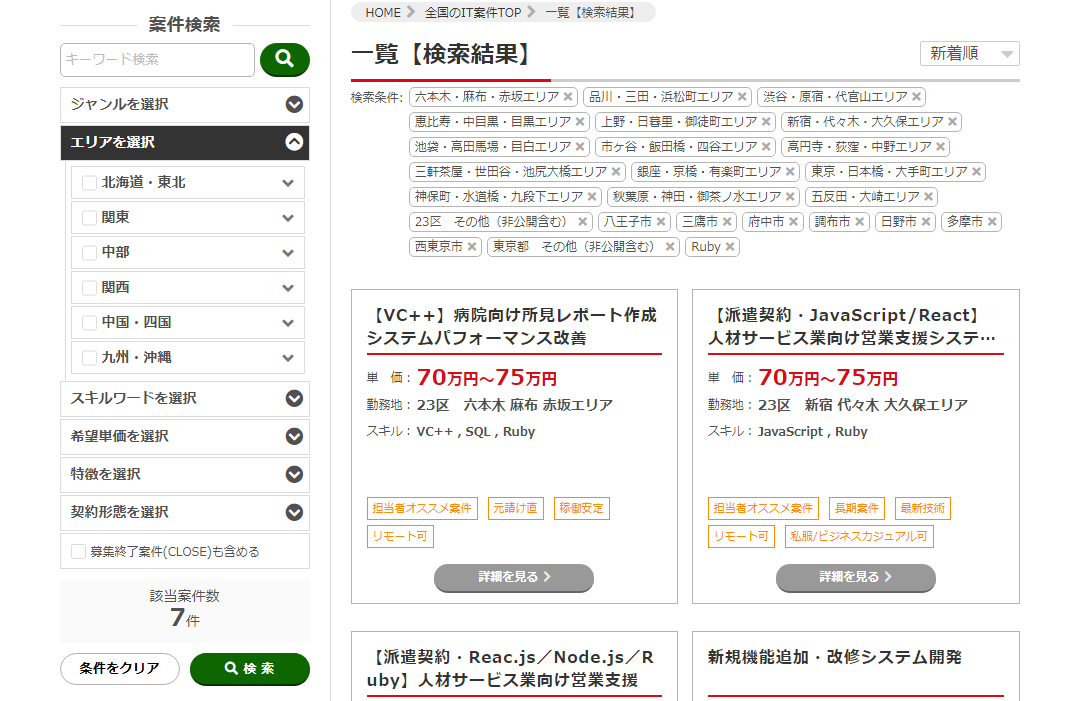Image resolution: width=1083 pixels, height=701 pixels.
Task: Go to HOME in the breadcrumb
Action: 382,13
